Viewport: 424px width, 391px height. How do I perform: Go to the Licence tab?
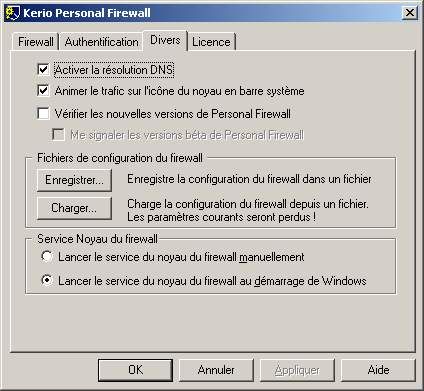(211, 42)
